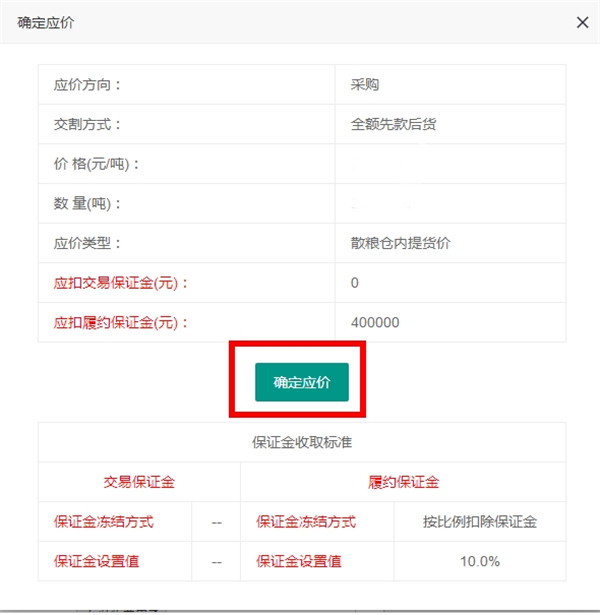Select the 全额先款后货 value text
The width and height of the screenshot is (600, 615).
pyautogui.click(x=394, y=125)
